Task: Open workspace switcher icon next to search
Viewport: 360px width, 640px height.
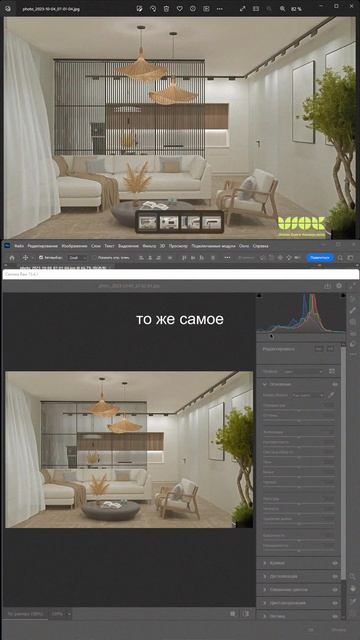Action: tap(351, 258)
